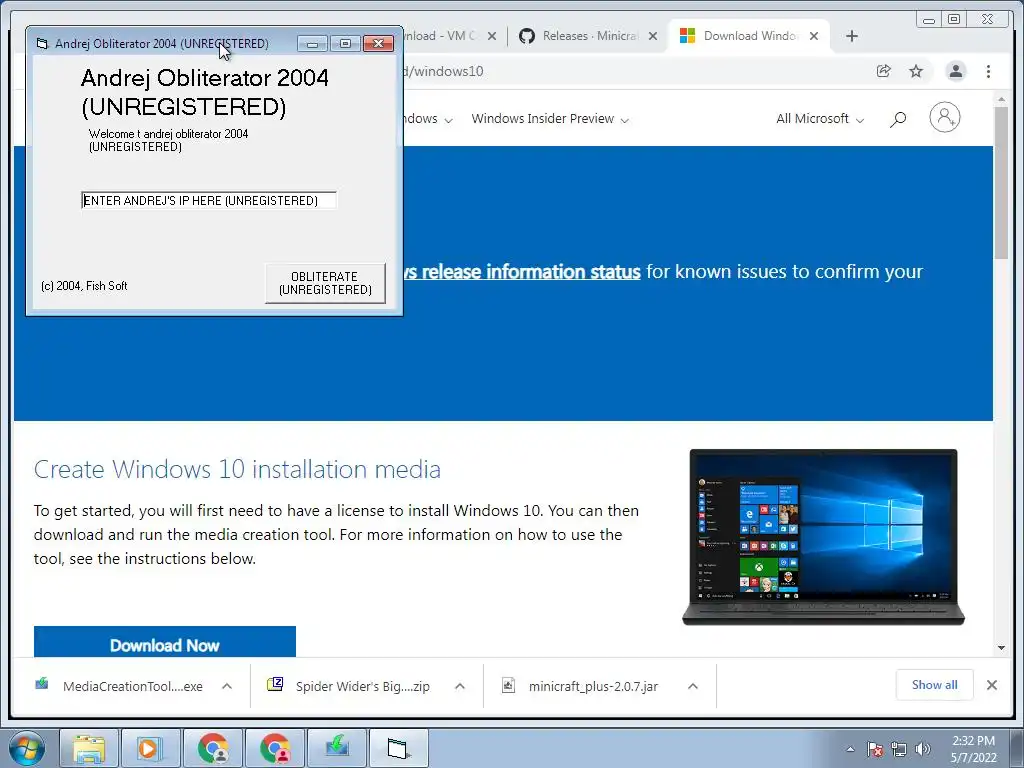This screenshot has height=768, width=1024.
Task: Click the OBLITERATE (UNREGISTERED) button
Action: point(325,283)
